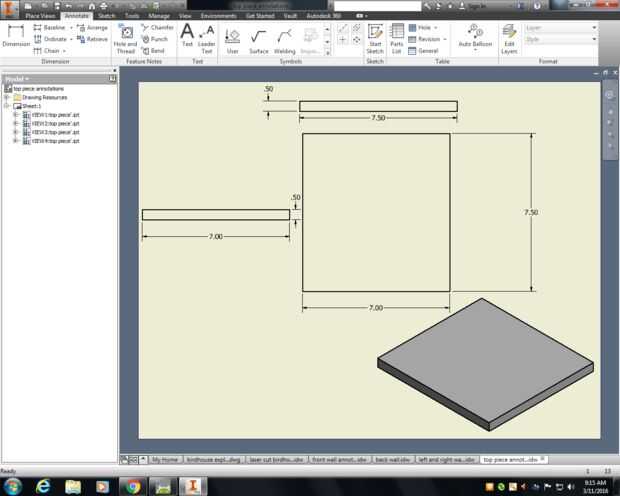Switch to the Manage ribbon tab
Viewport: 620px width, 496px height.
[159, 16]
